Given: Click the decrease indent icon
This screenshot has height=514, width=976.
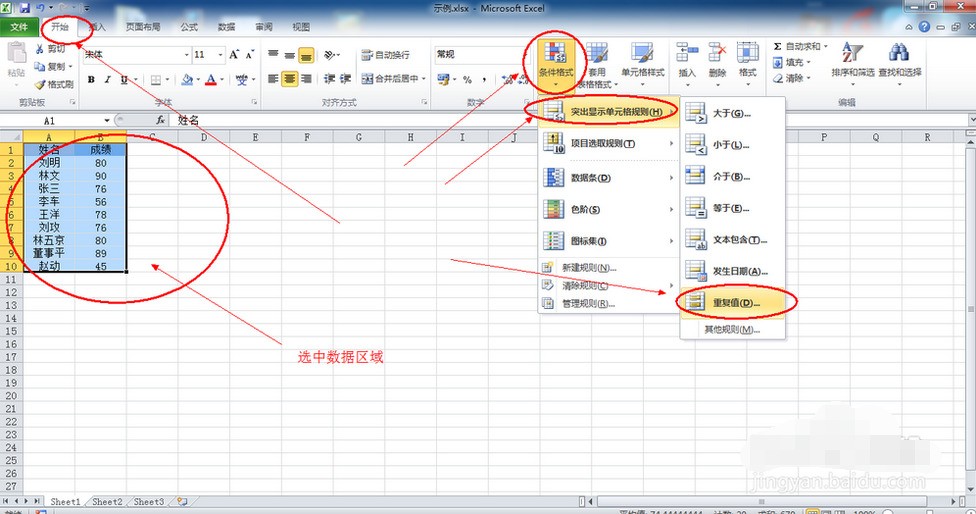Looking at the screenshot, I should pos(329,78).
